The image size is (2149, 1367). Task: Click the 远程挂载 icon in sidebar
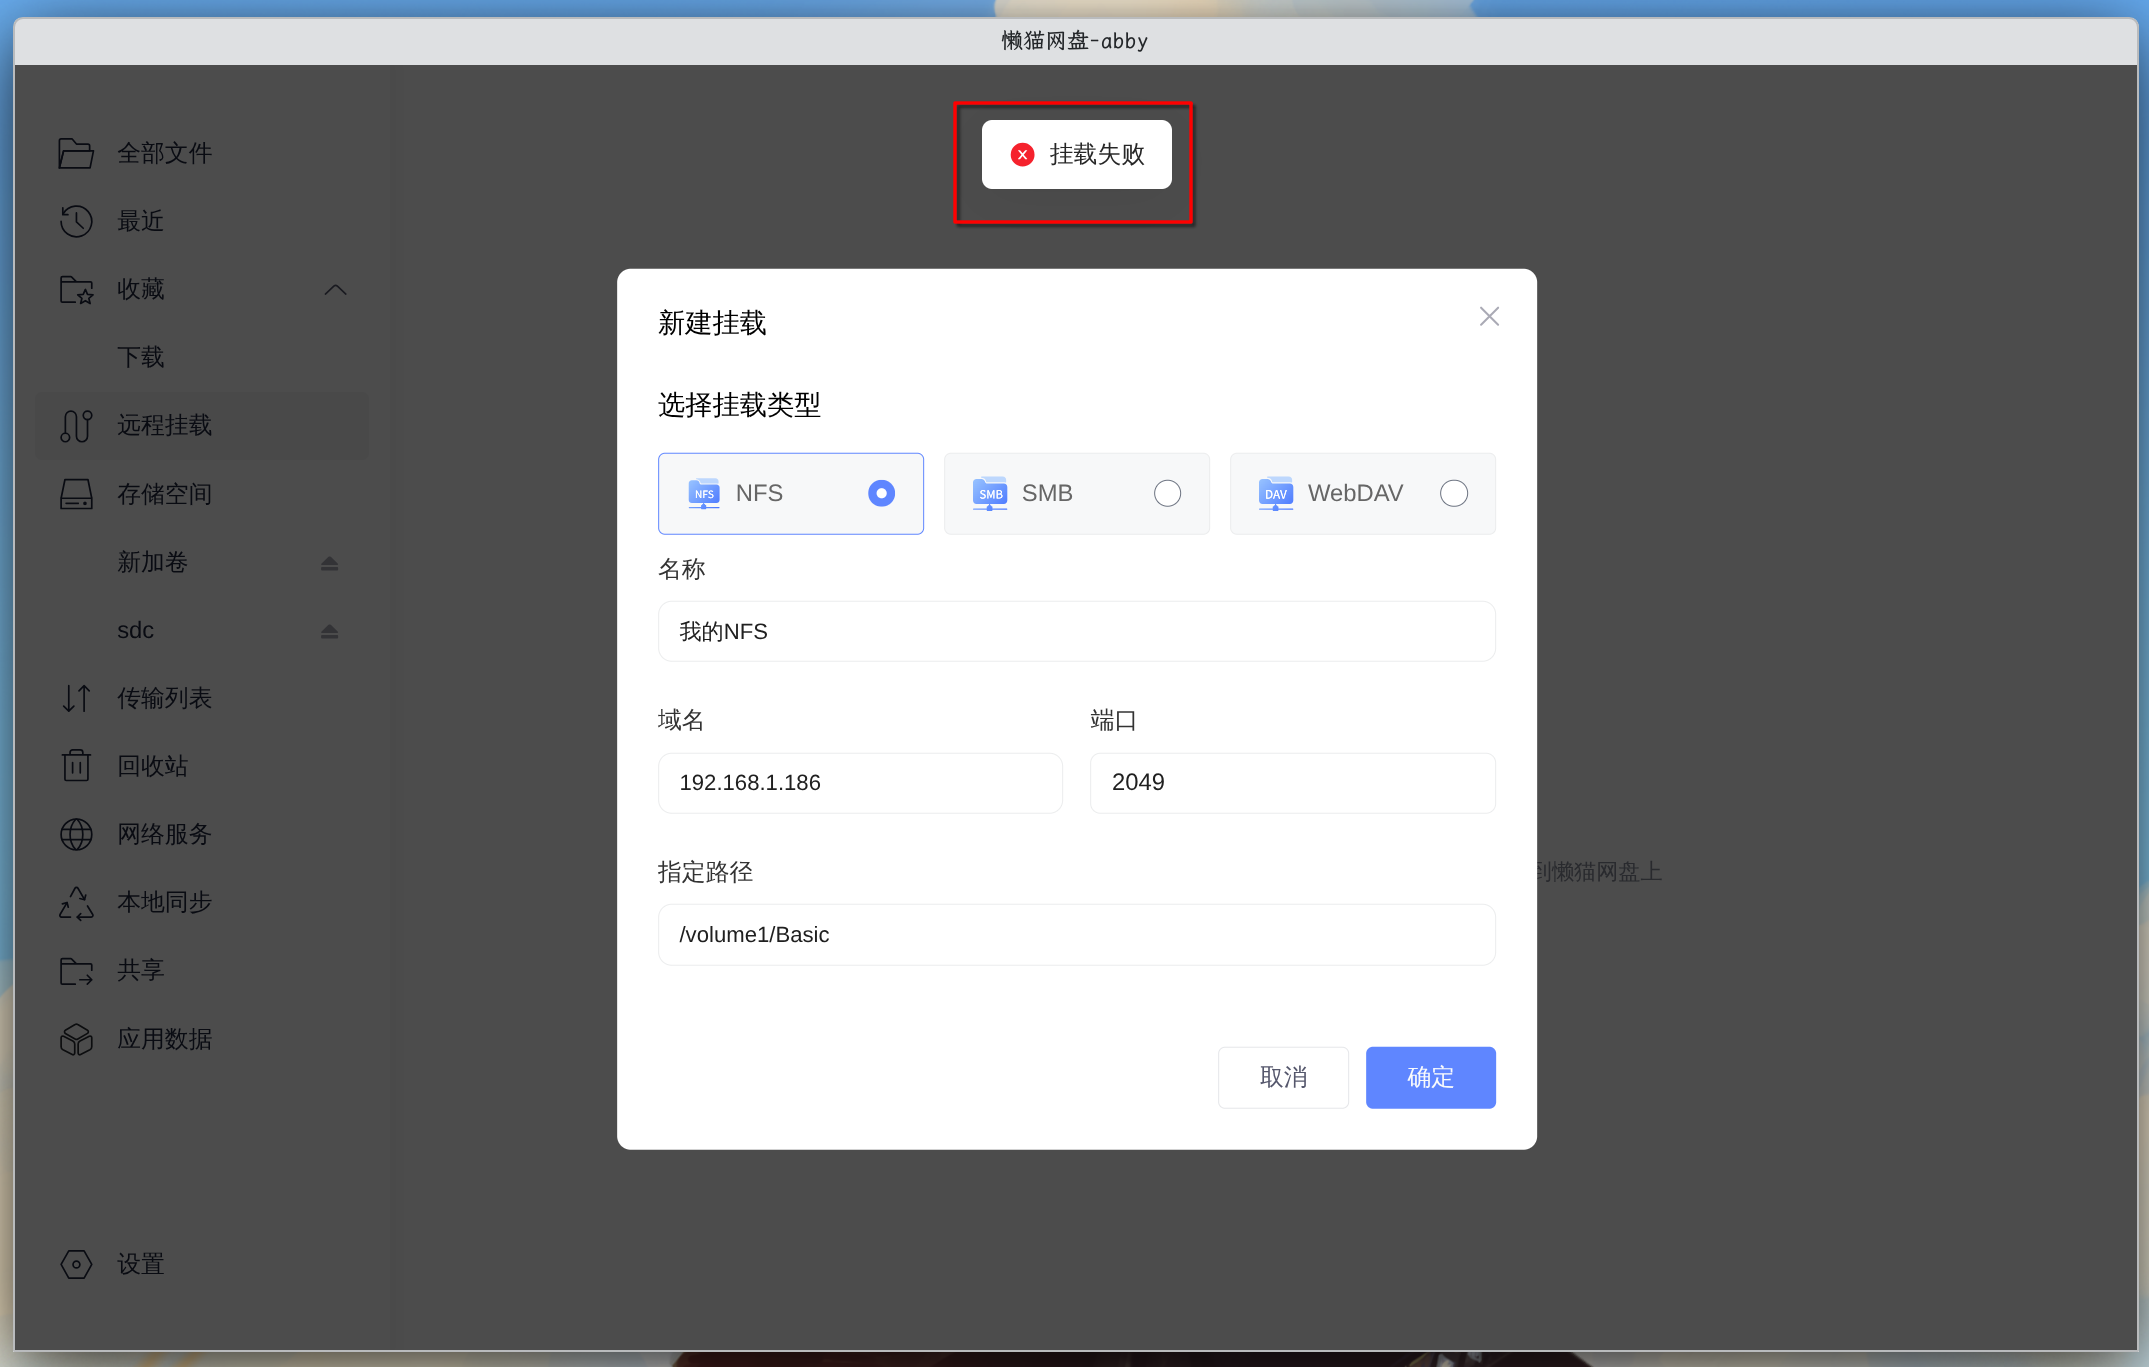pos(76,426)
